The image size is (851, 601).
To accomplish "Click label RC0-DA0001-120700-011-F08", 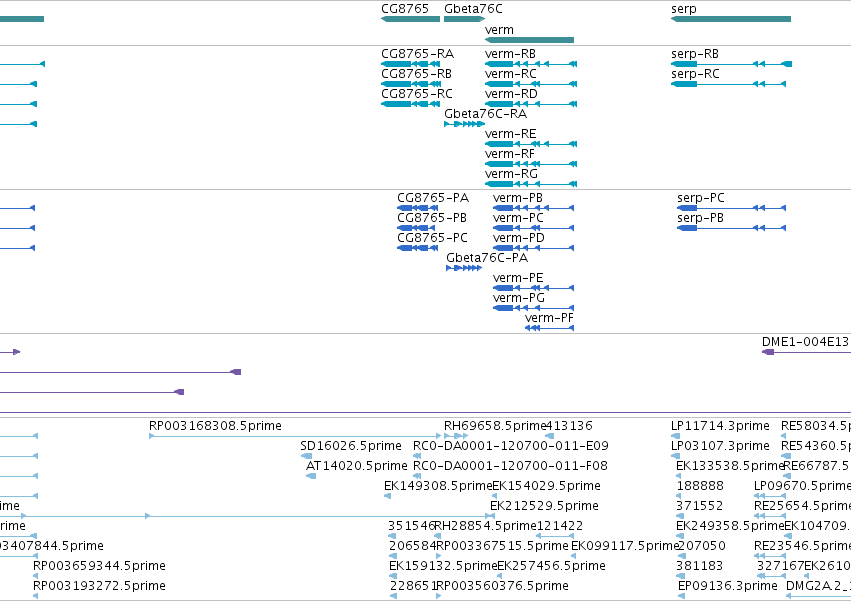I will point(510,466).
